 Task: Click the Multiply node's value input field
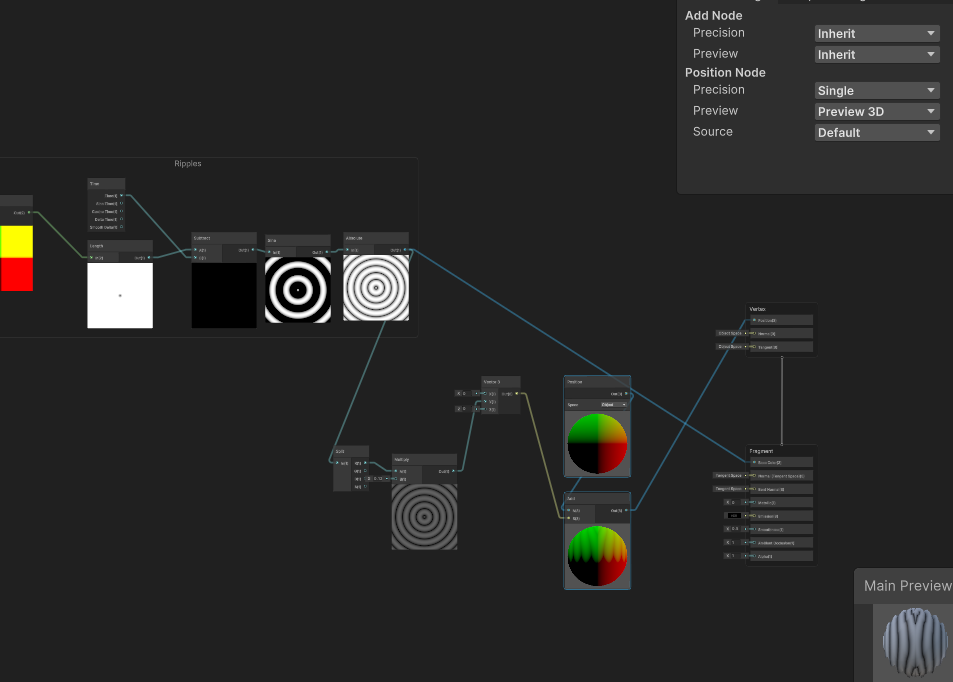(380, 478)
